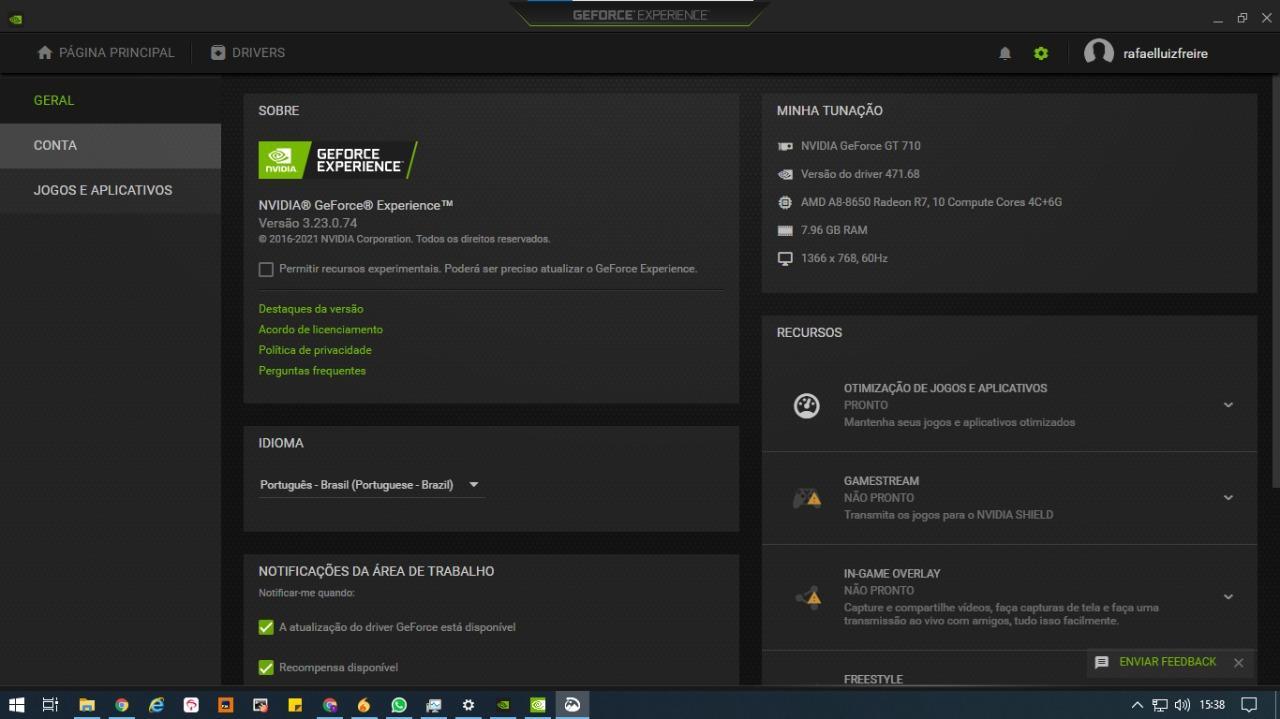The image size is (1280, 719).
Task: Launch first Google Chrome taskbar icon
Action: point(122,705)
